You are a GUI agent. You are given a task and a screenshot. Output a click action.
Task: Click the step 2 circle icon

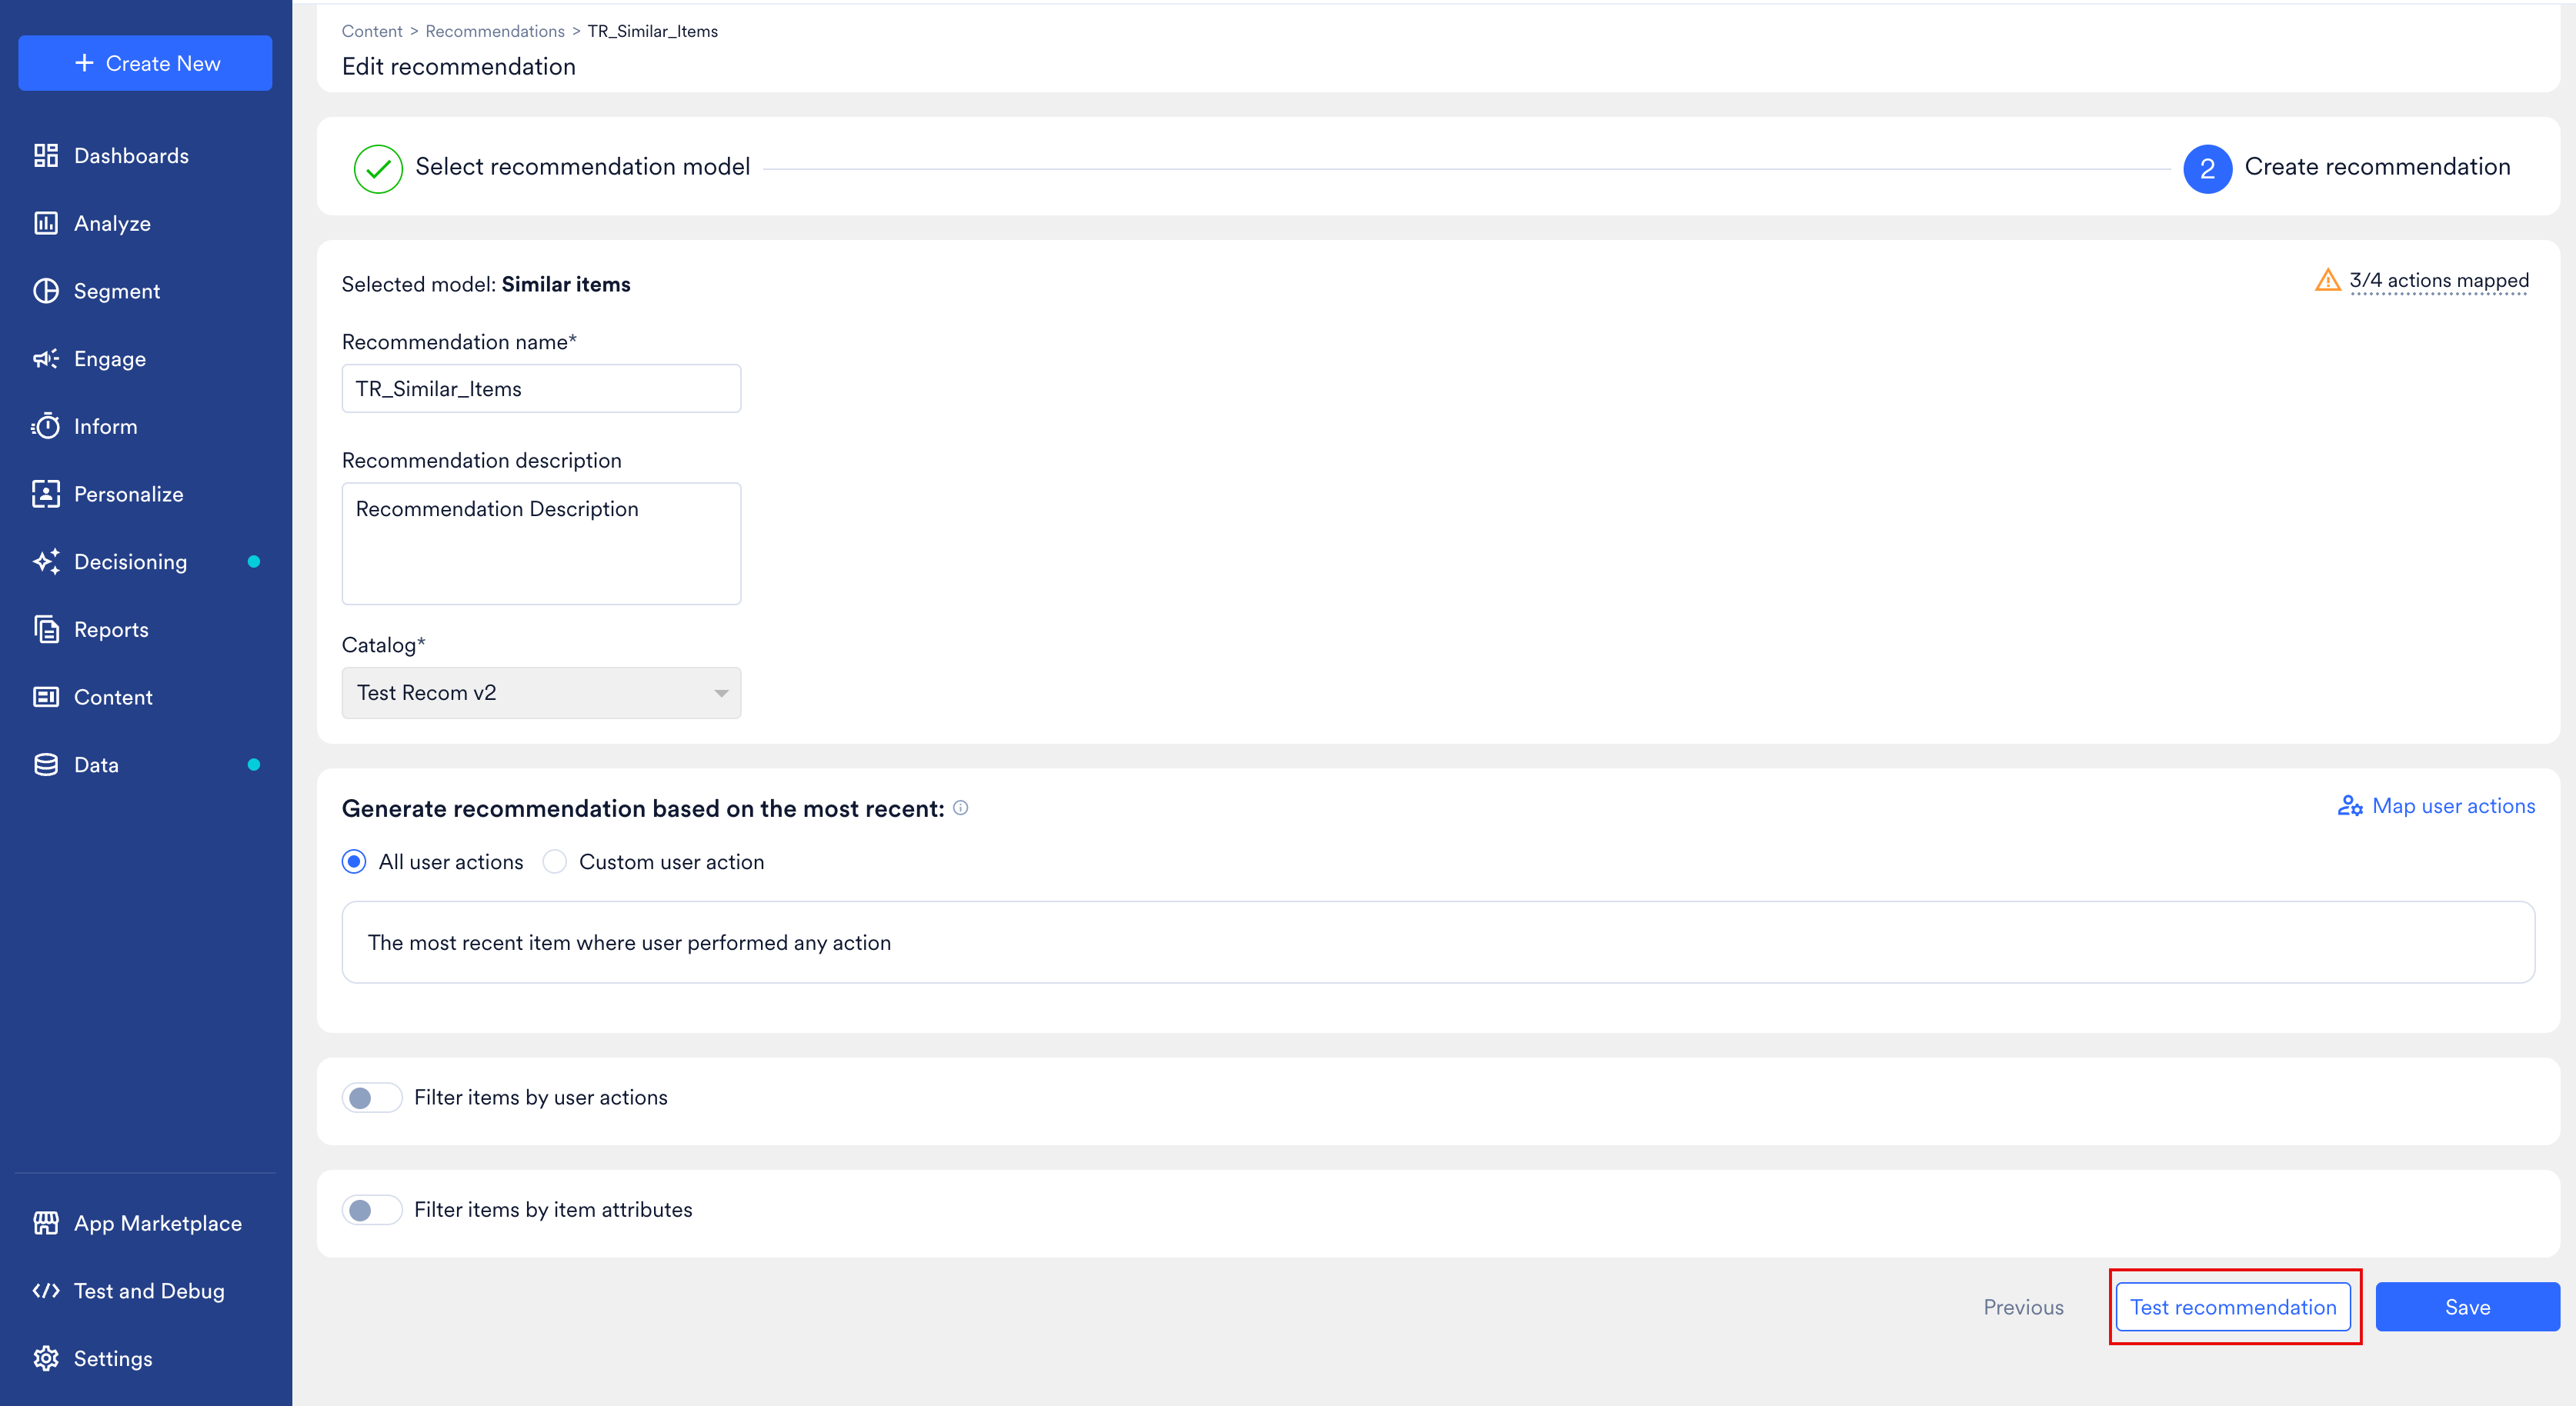pos(2208,169)
